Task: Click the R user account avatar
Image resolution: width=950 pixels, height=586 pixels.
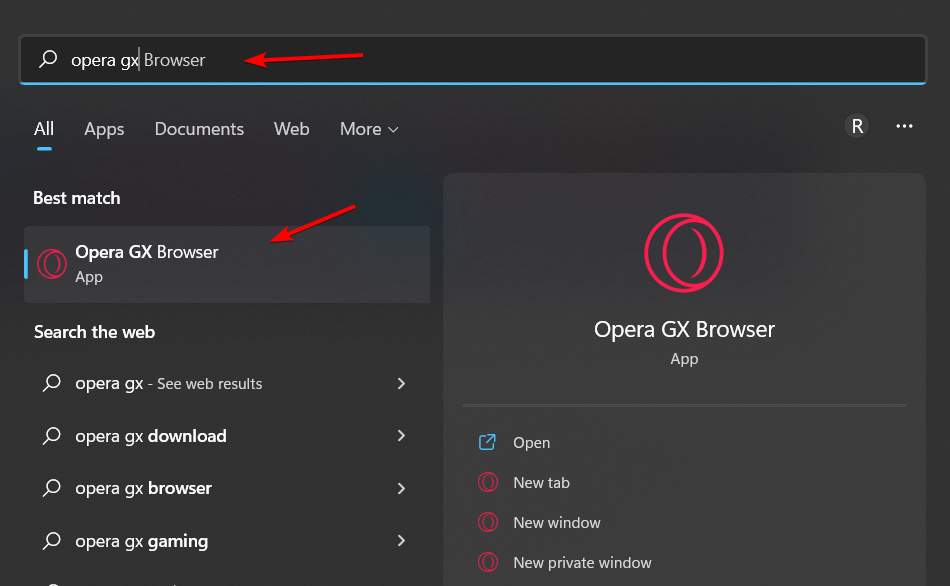Action: (857, 126)
